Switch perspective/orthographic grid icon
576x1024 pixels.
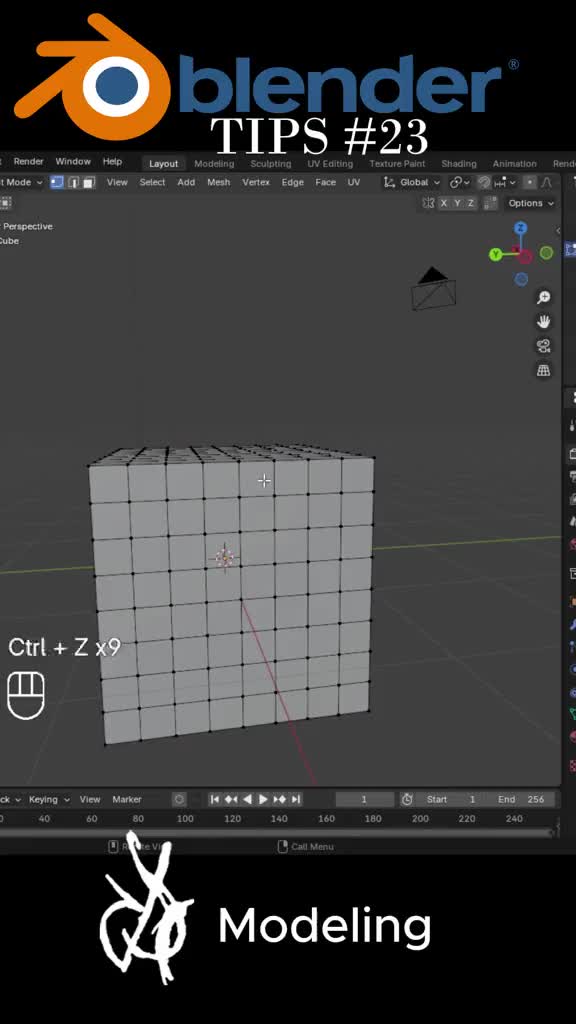543,370
